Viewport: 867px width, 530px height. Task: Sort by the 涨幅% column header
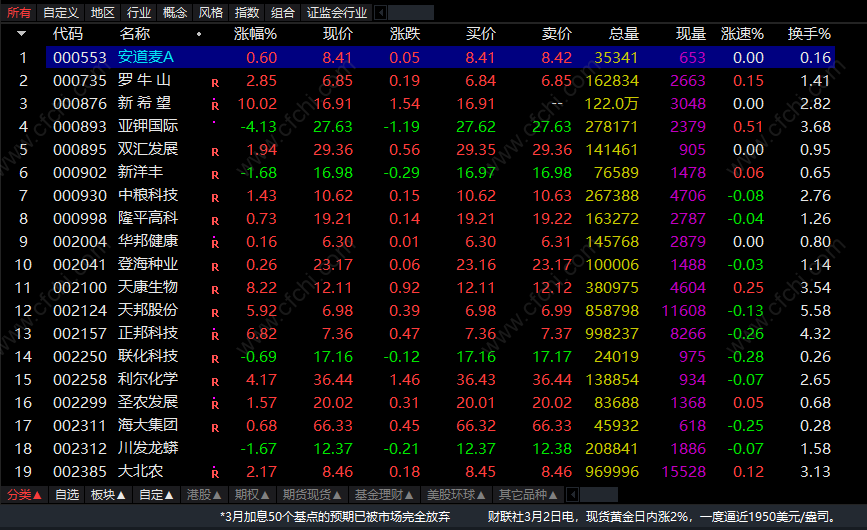click(255, 34)
